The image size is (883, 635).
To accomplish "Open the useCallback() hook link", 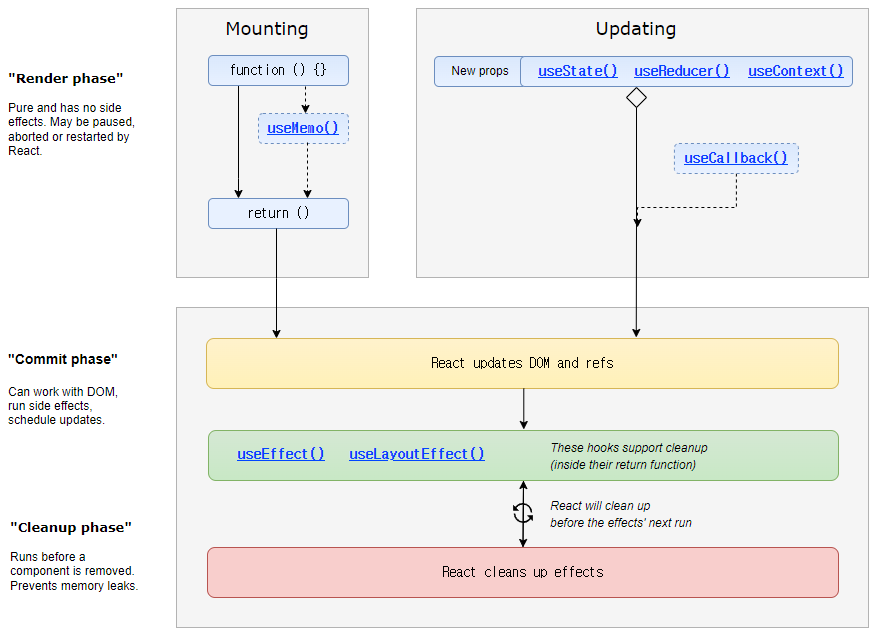I will [x=735, y=158].
